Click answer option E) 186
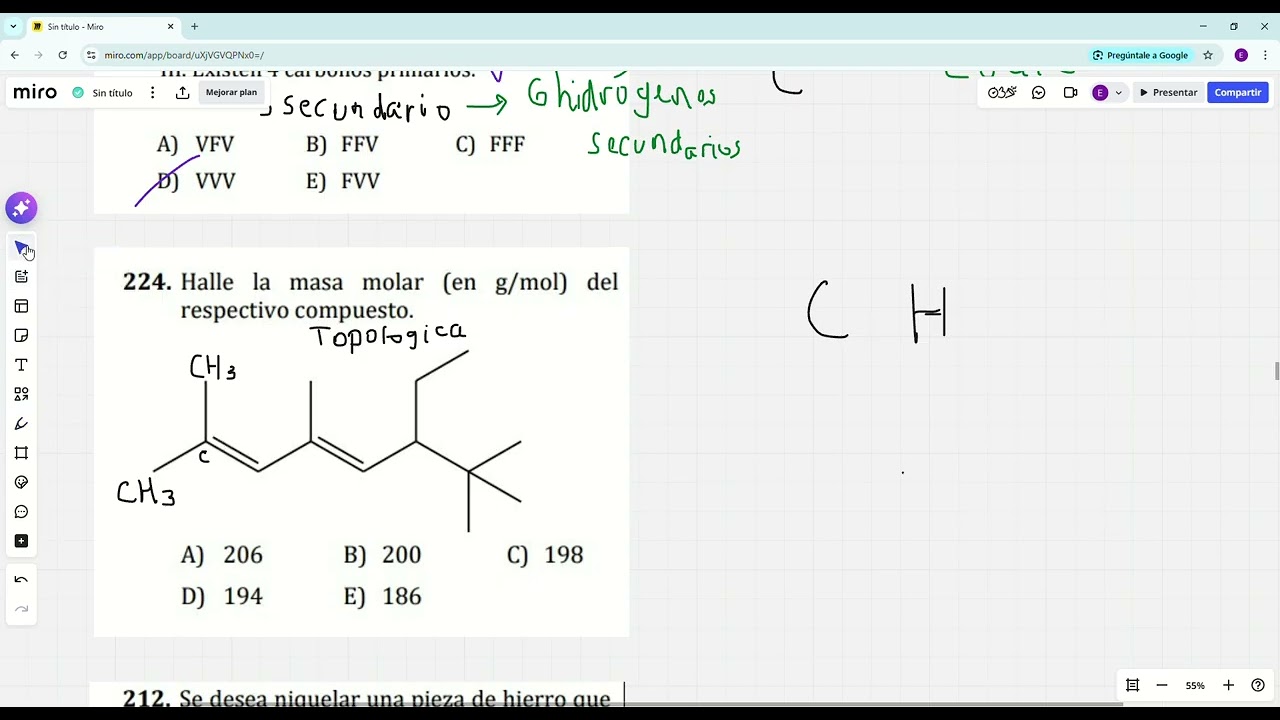The width and height of the screenshot is (1280, 720). 382,597
